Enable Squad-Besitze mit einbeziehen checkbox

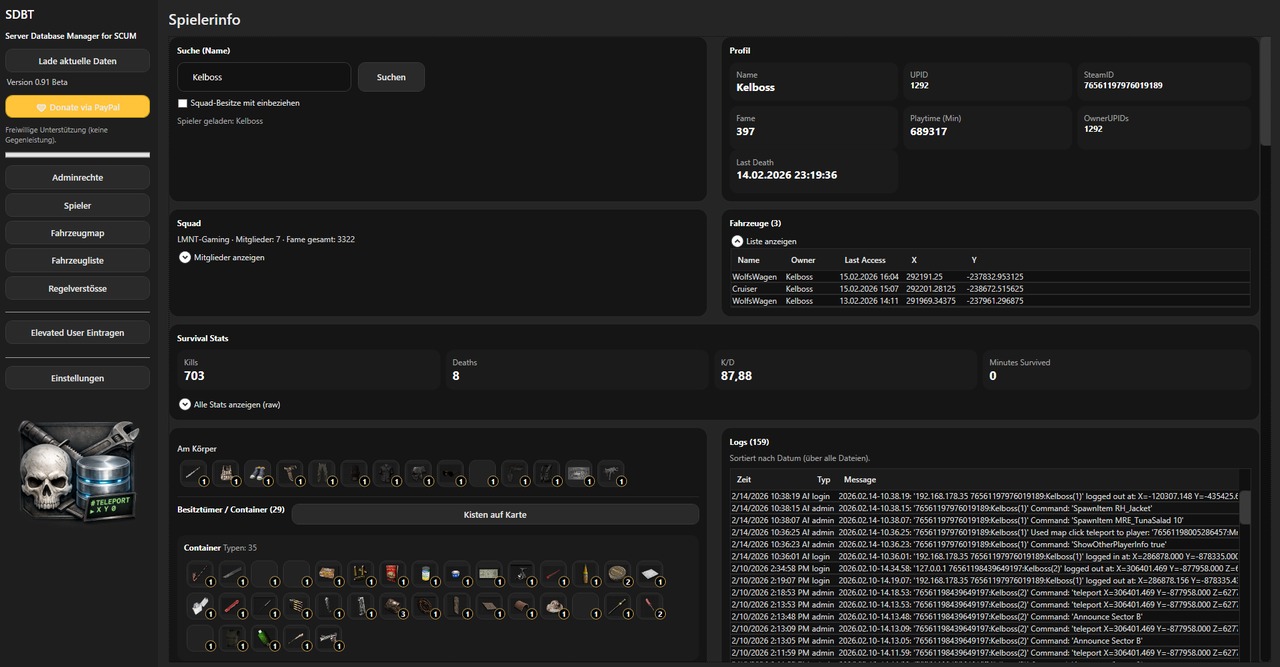pyautogui.click(x=183, y=103)
